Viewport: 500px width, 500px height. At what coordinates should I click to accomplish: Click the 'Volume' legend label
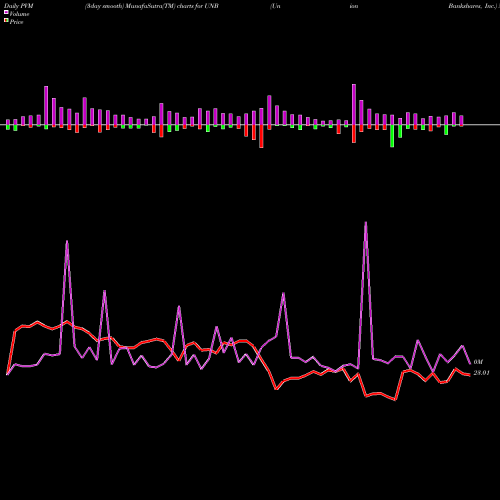[x=19, y=14]
